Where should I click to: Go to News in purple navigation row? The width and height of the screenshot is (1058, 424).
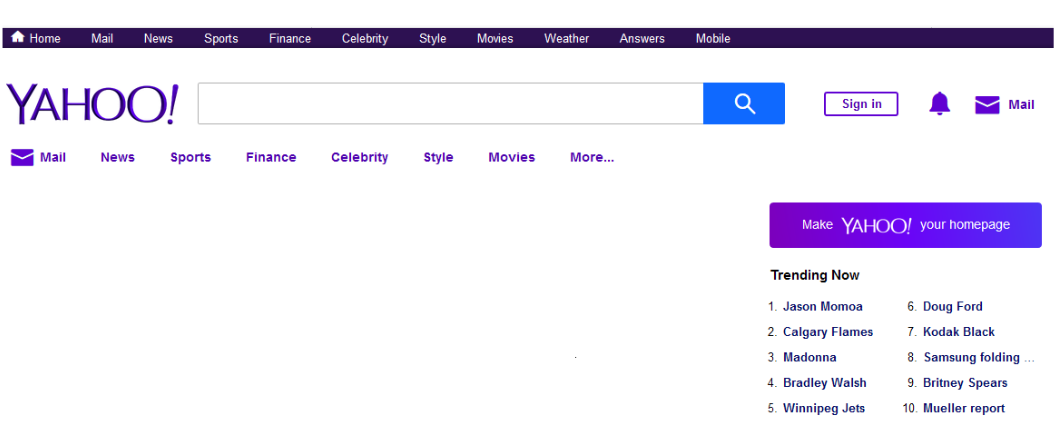coord(117,157)
